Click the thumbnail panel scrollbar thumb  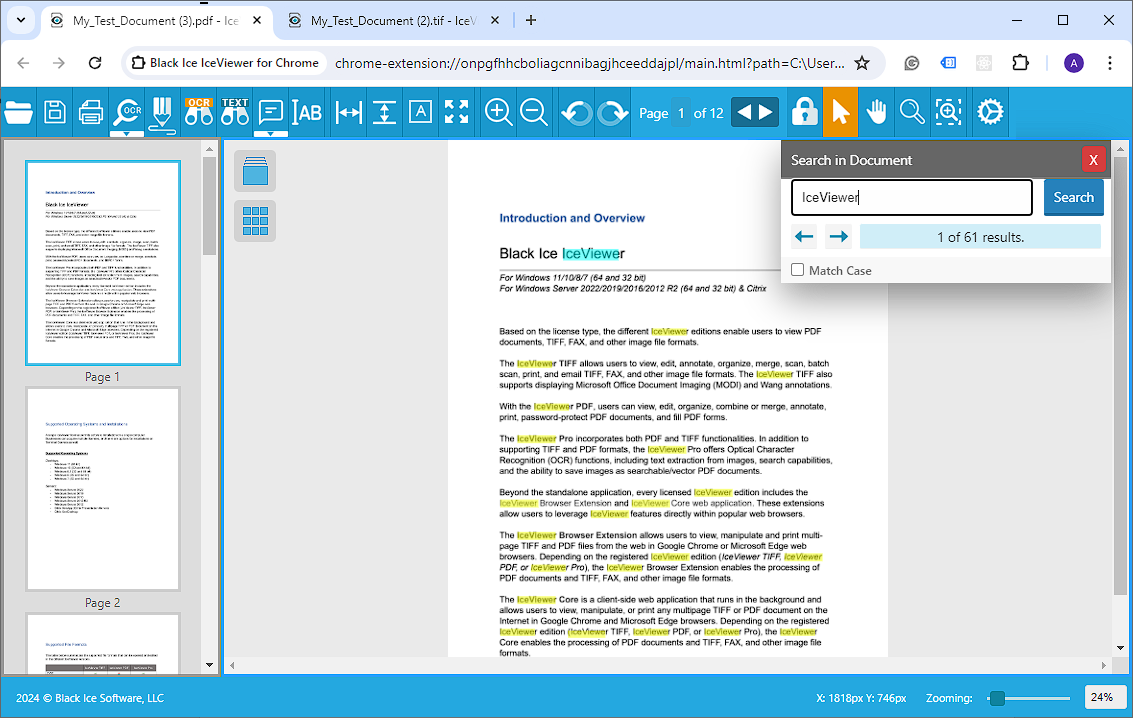tap(210, 206)
